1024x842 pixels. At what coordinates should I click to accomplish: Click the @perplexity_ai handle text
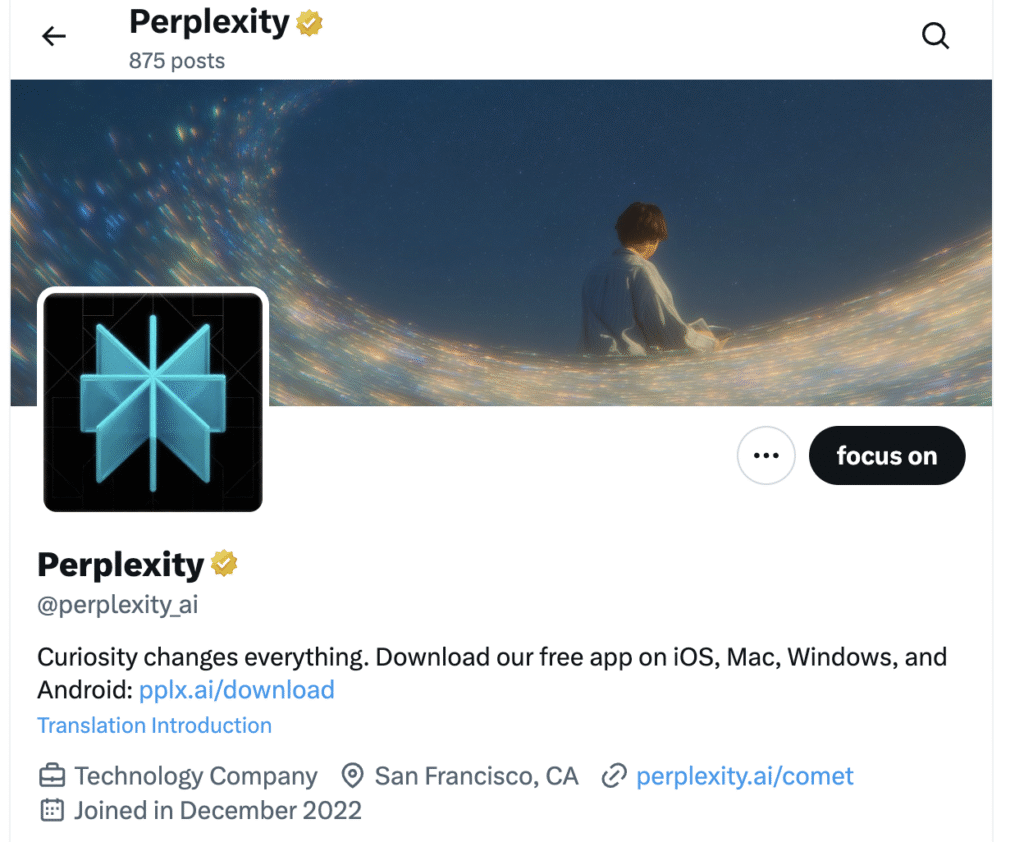click(x=117, y=605)
